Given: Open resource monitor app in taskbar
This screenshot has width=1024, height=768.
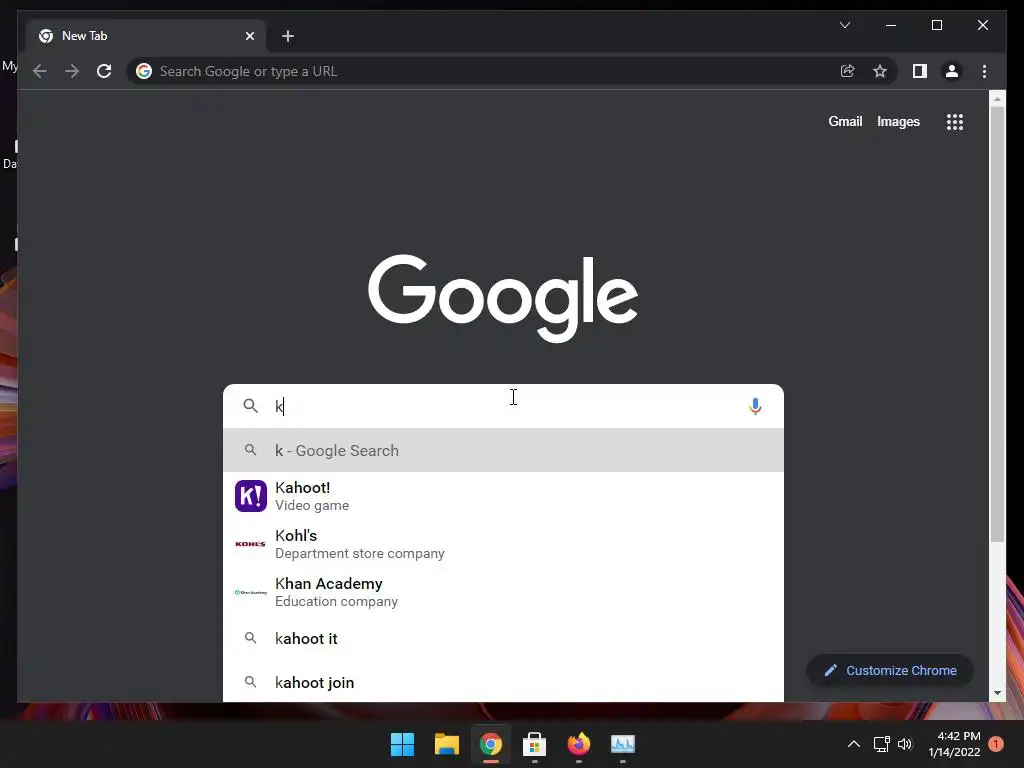Looking at the screenshot, I should point(622,744).
